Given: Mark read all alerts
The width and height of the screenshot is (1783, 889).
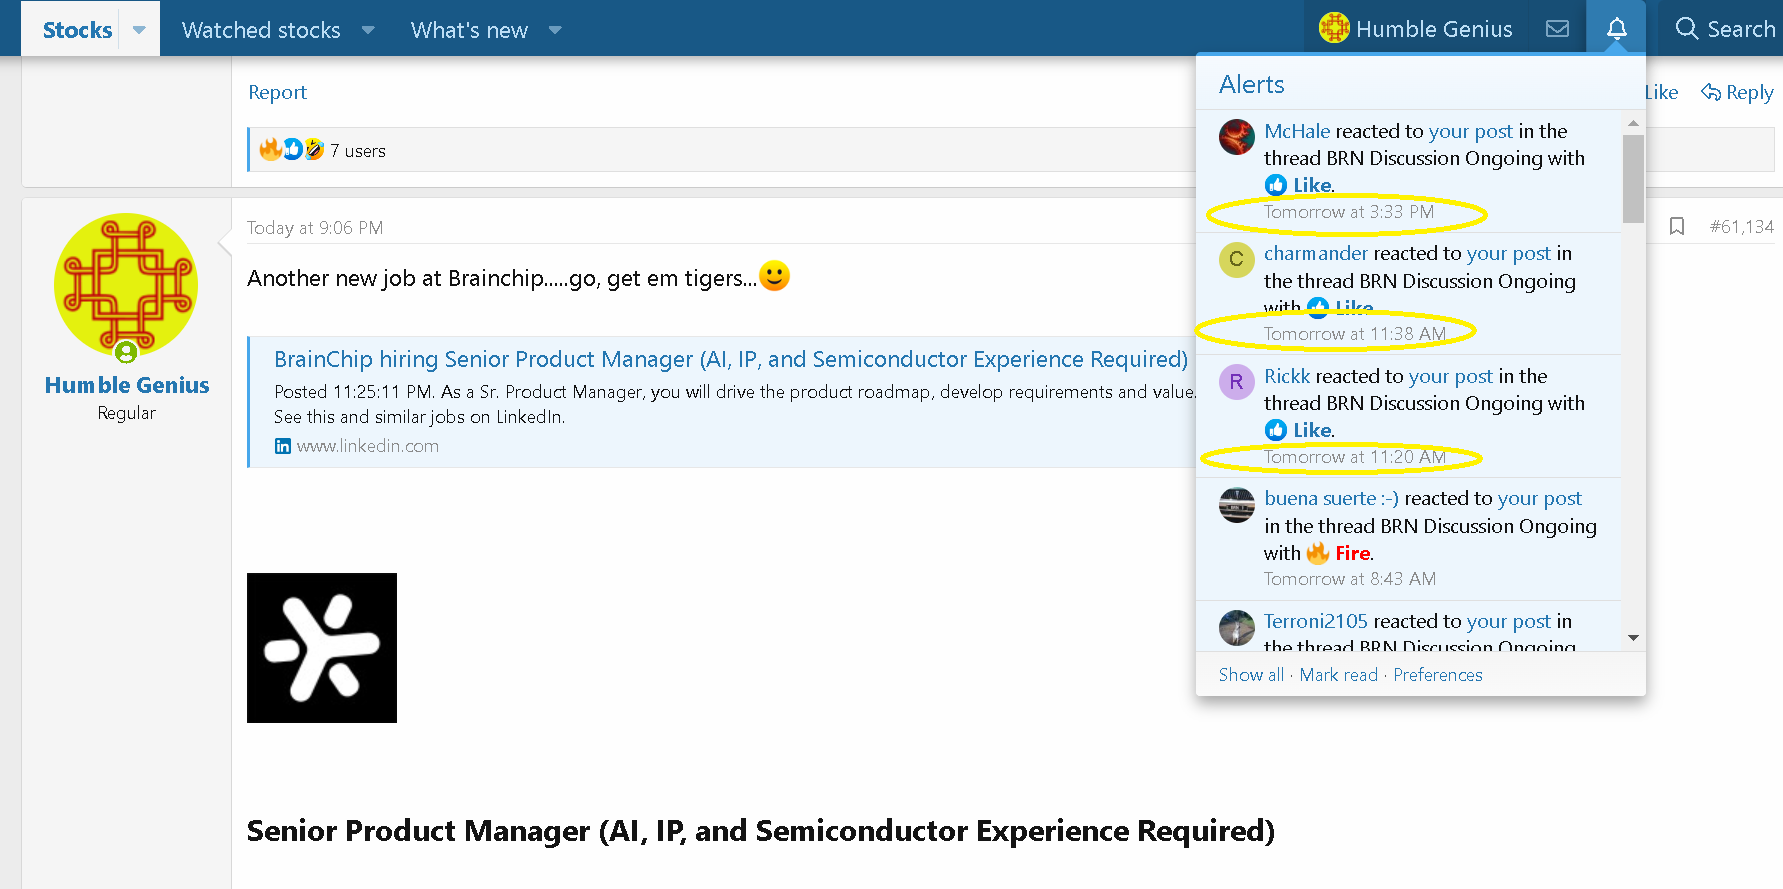Looking at the screenshot, I should 1338,675.
